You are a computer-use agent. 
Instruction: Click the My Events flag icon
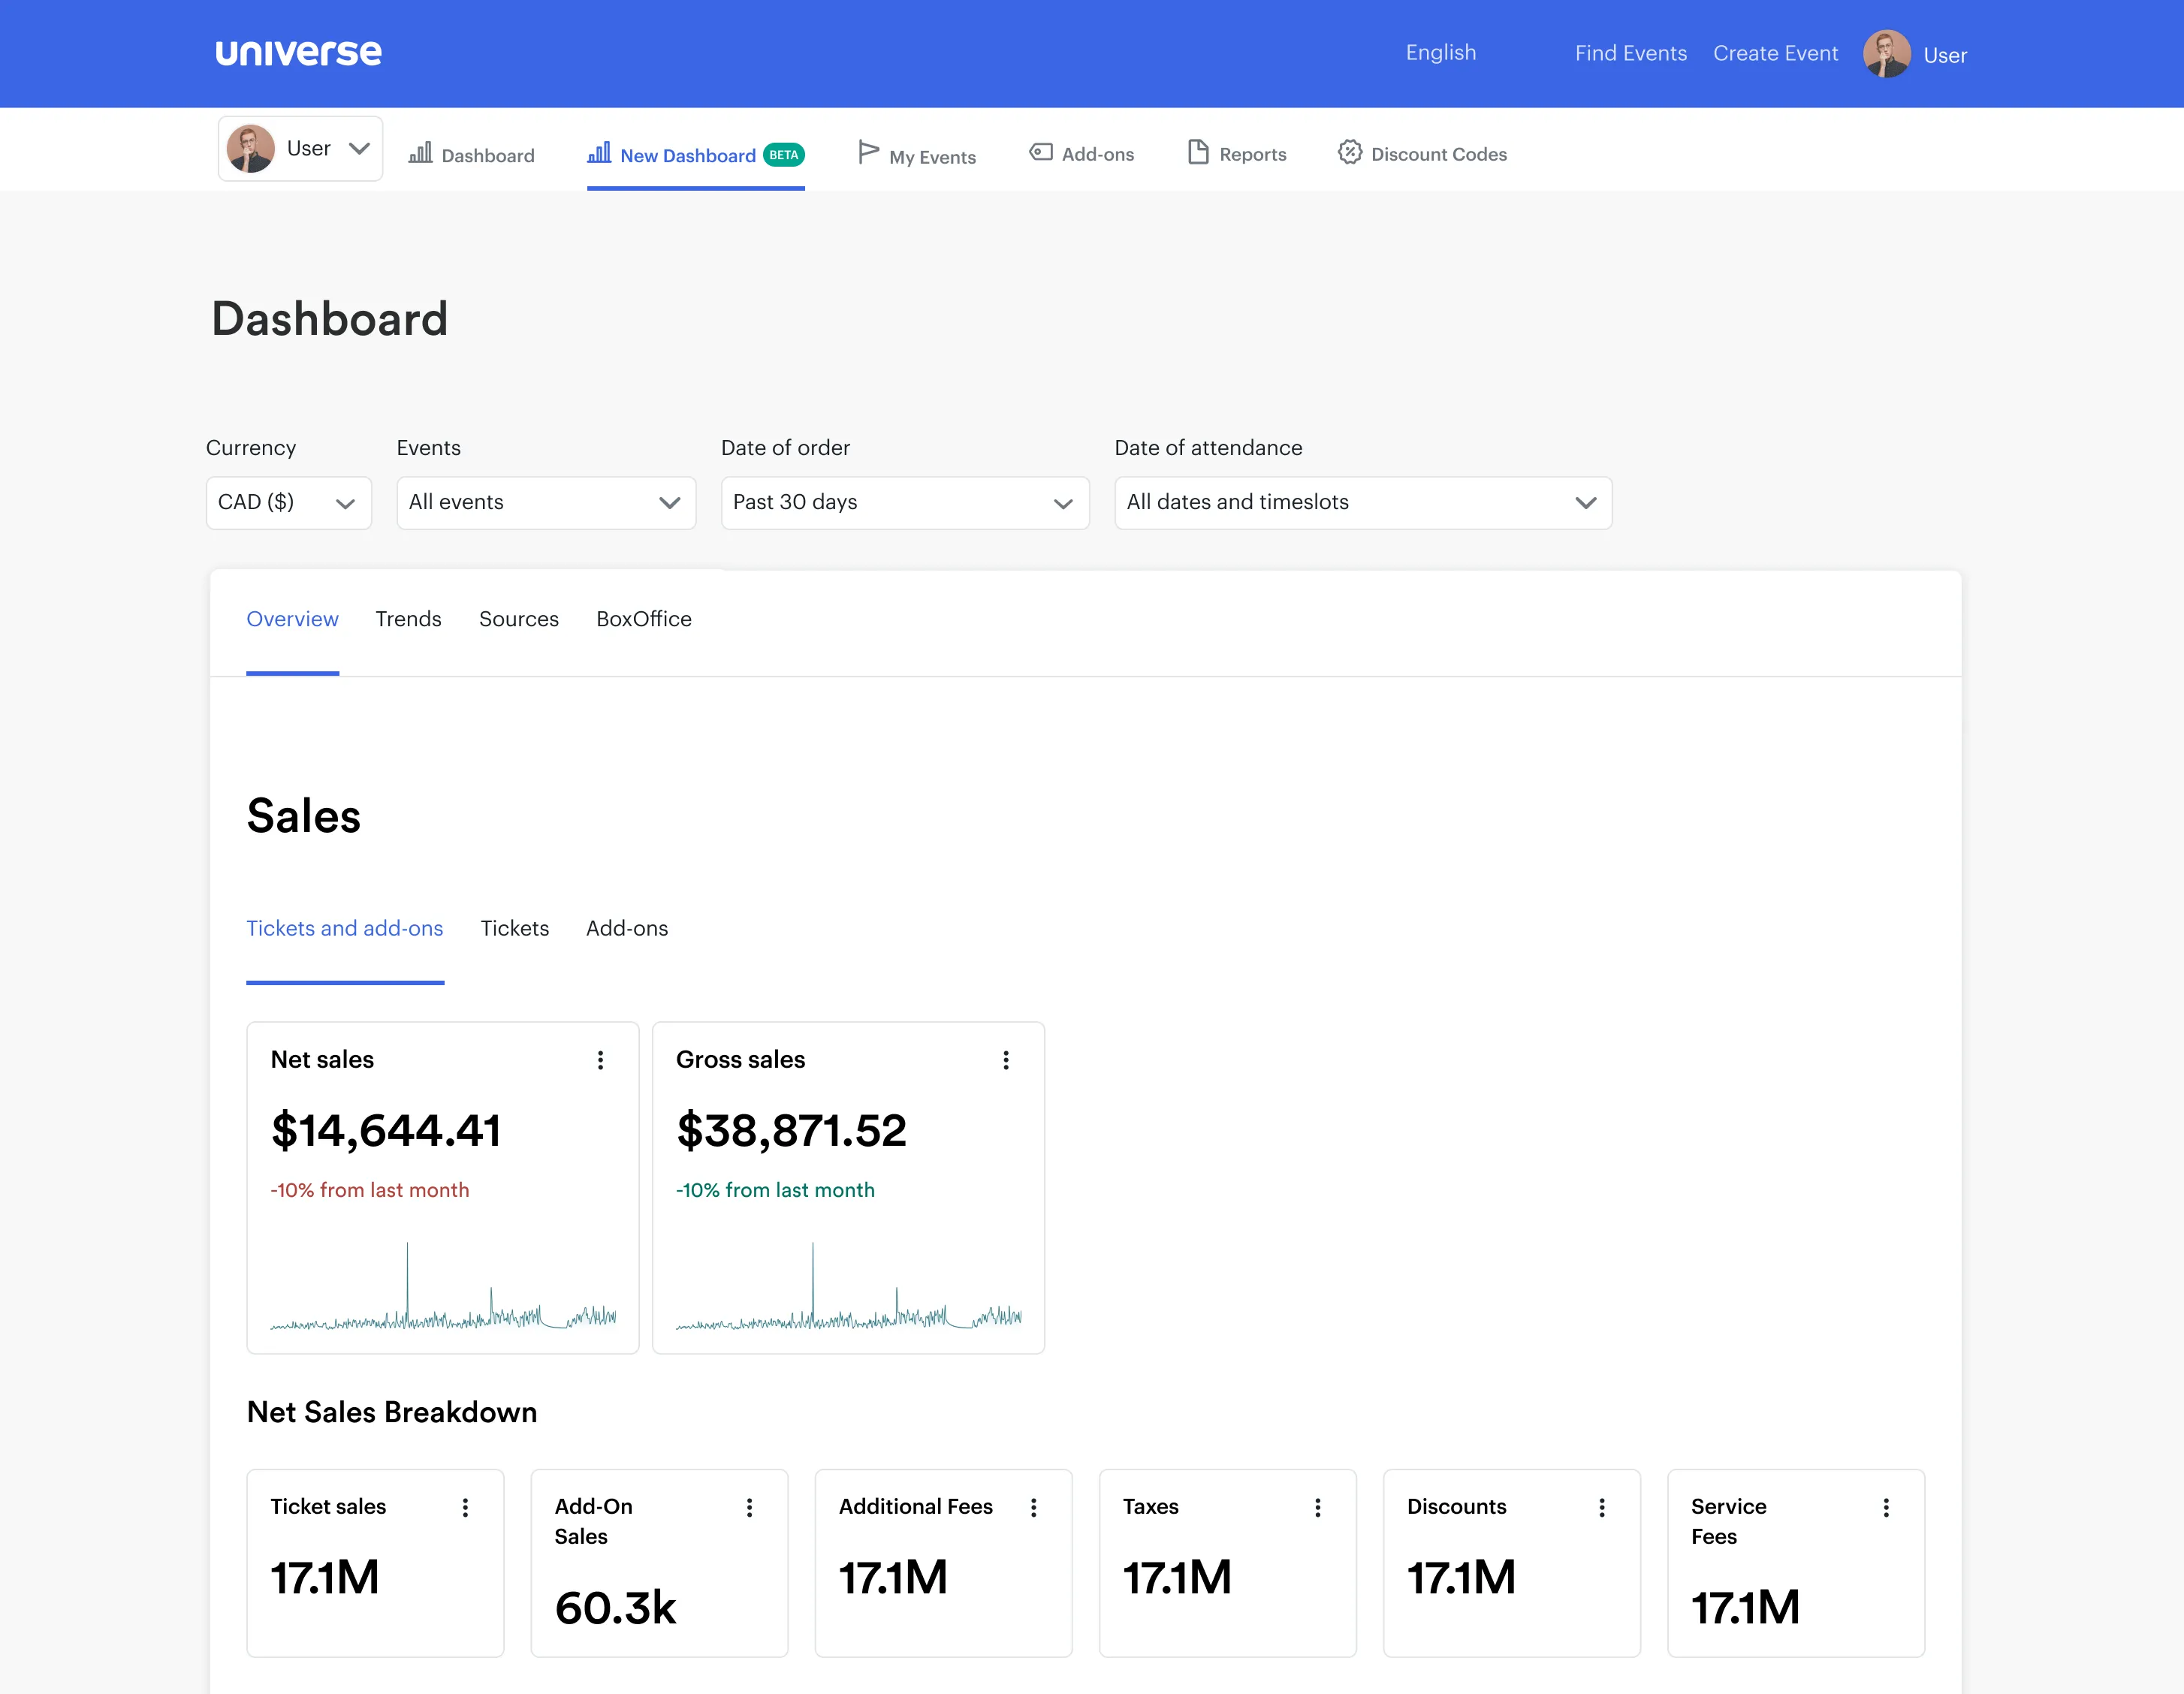[x=868, y=152]
